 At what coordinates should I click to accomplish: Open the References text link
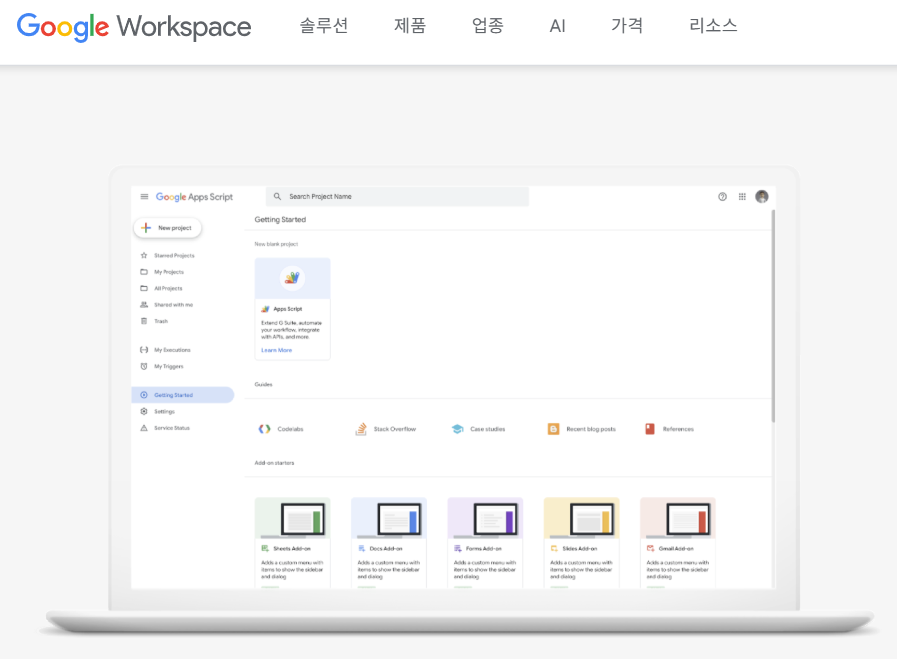(678, 429)
